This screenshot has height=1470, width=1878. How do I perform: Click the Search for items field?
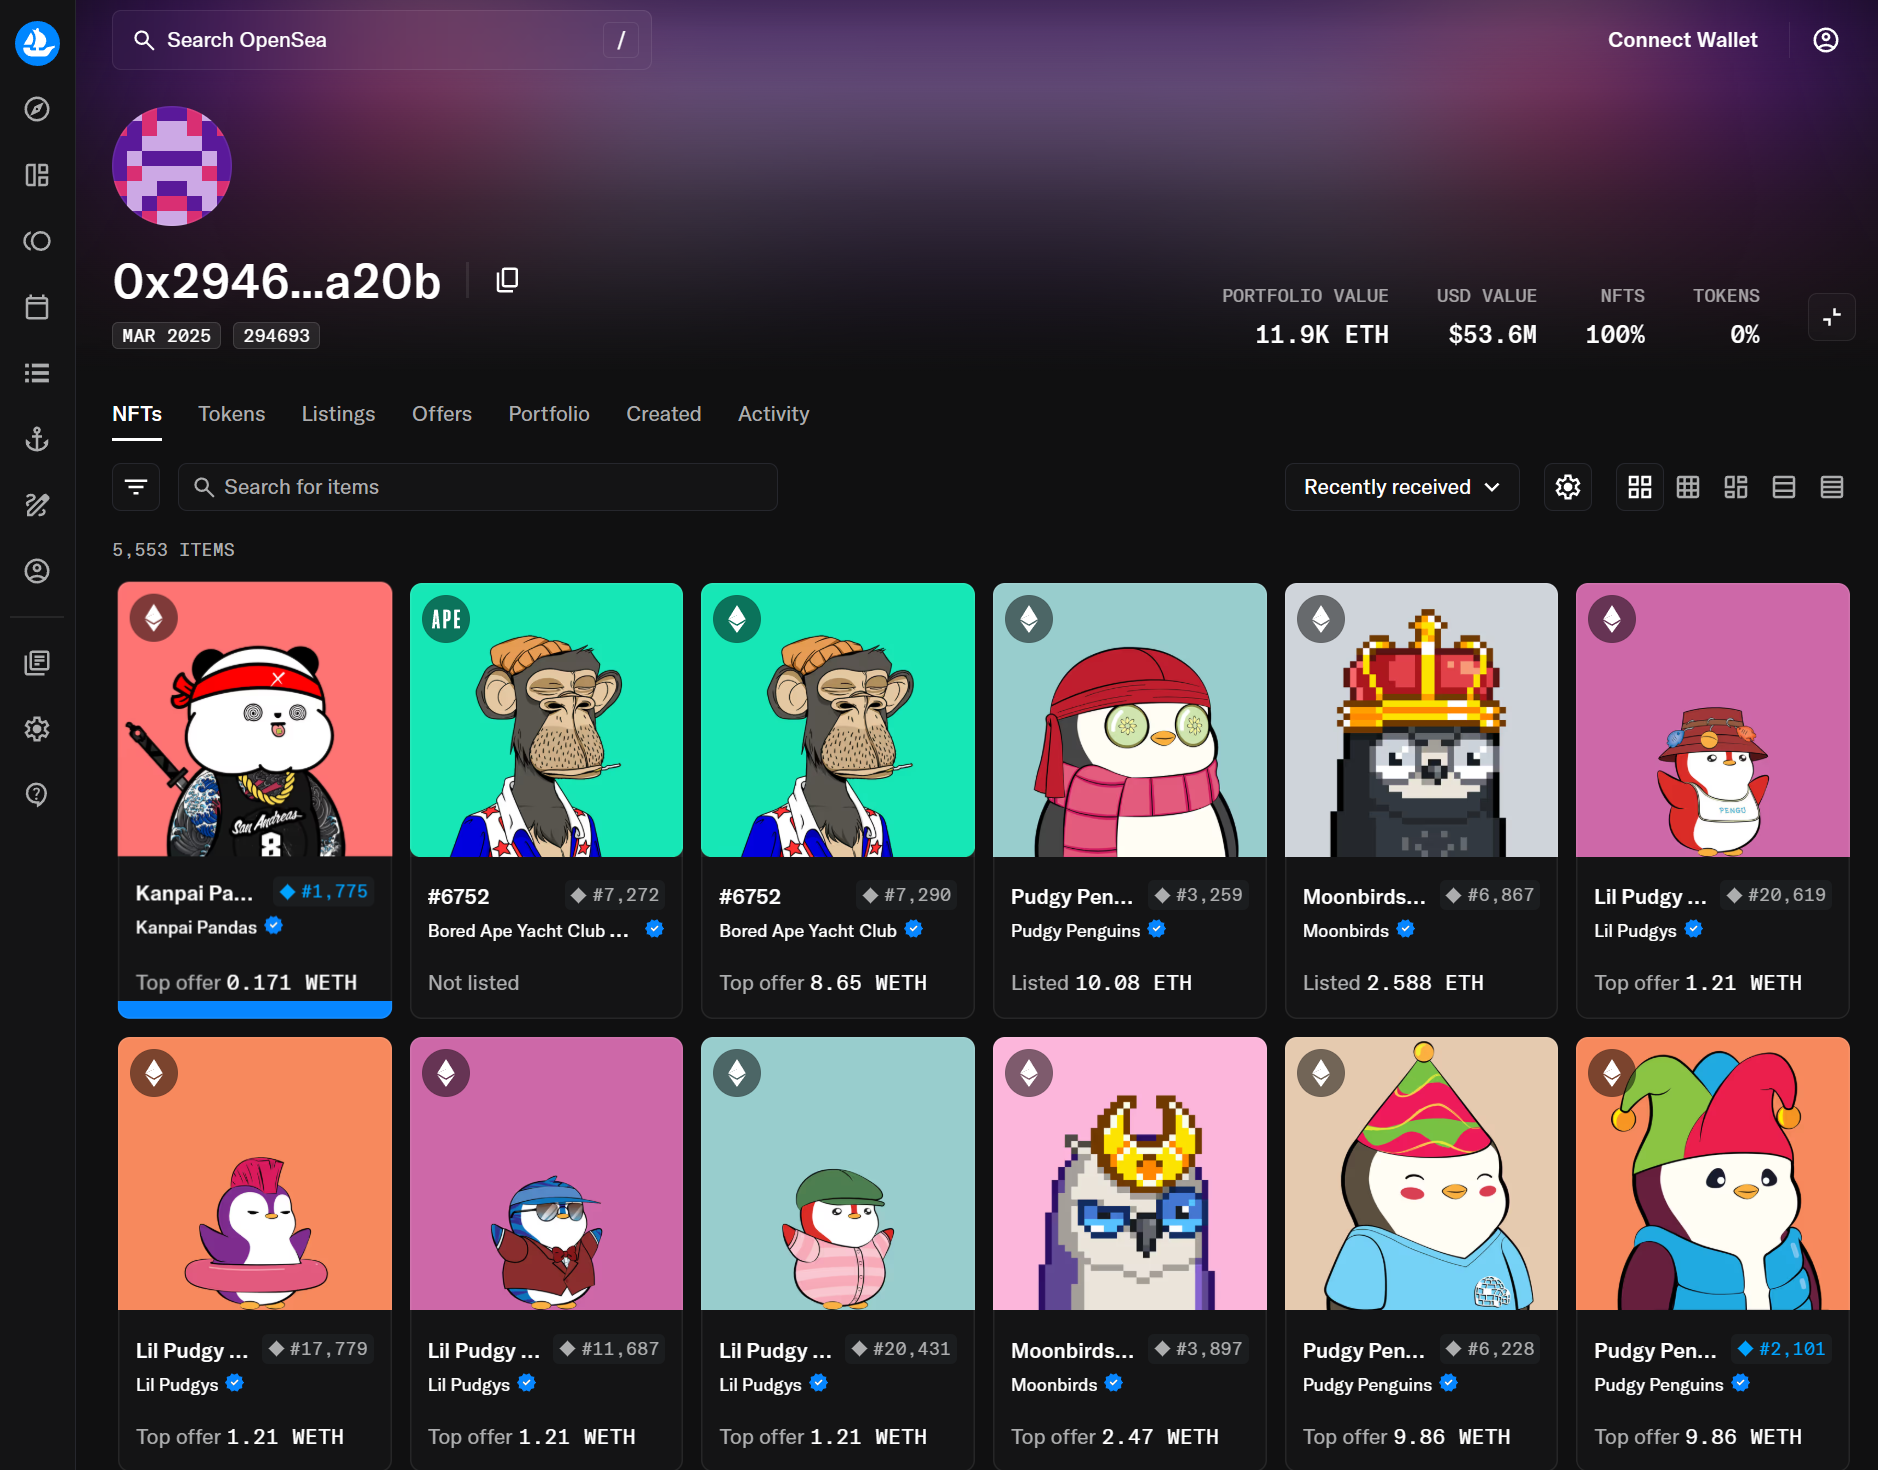point(478,487)
